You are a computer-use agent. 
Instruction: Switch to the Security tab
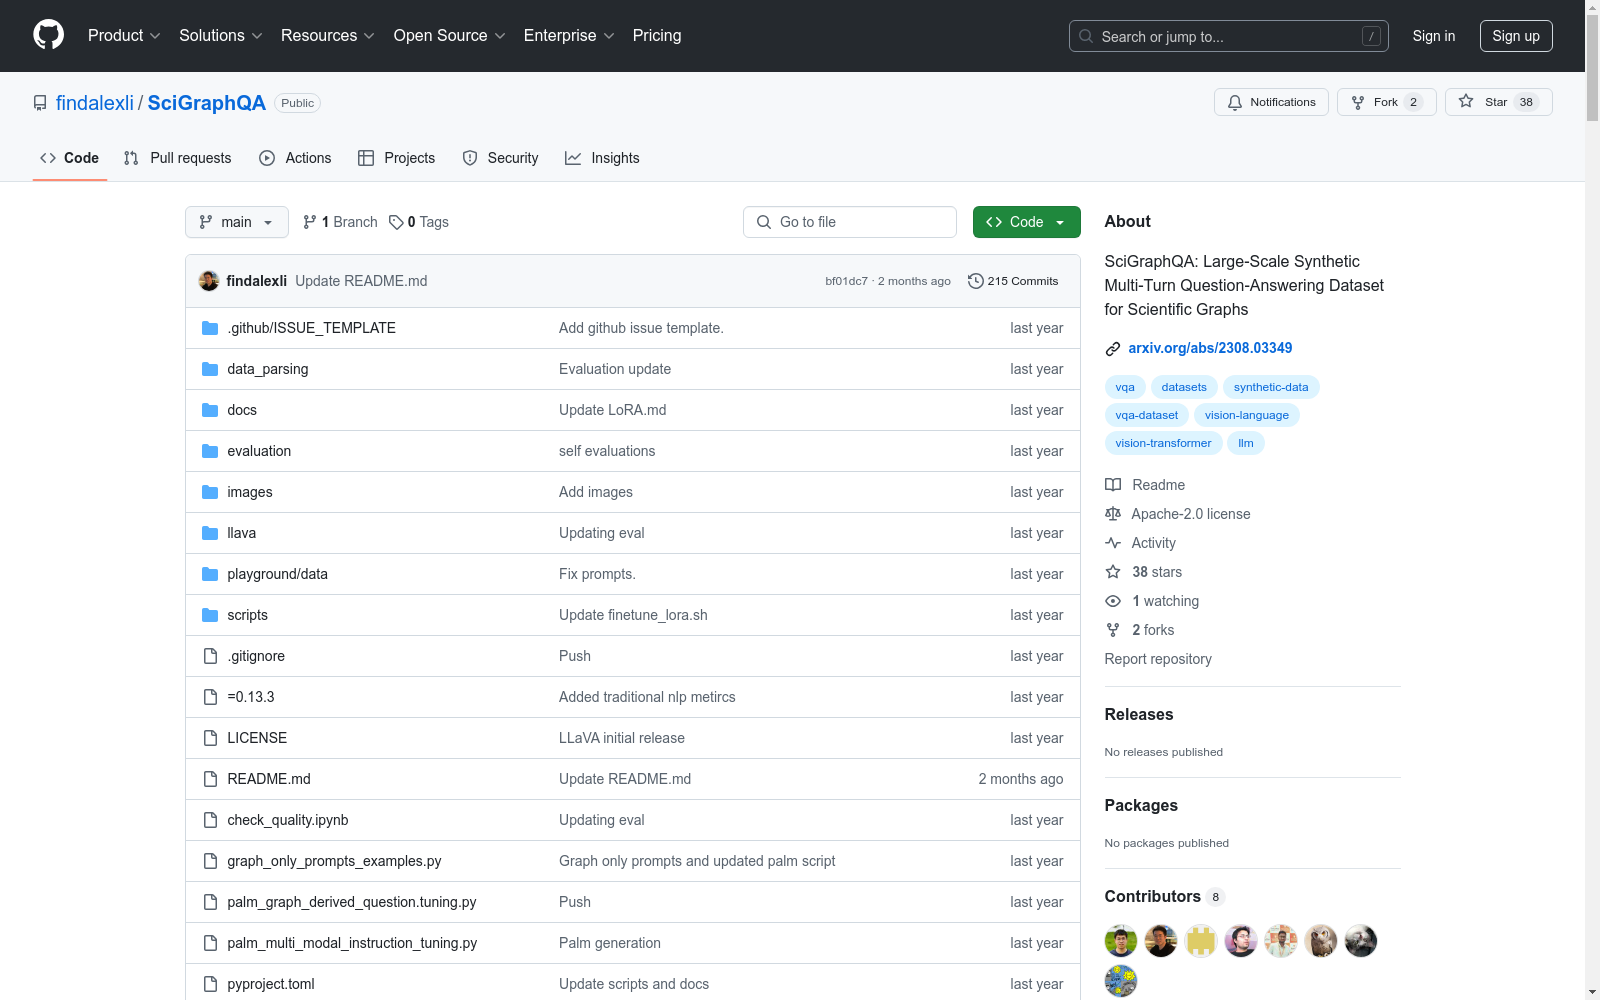coord(500,158)
